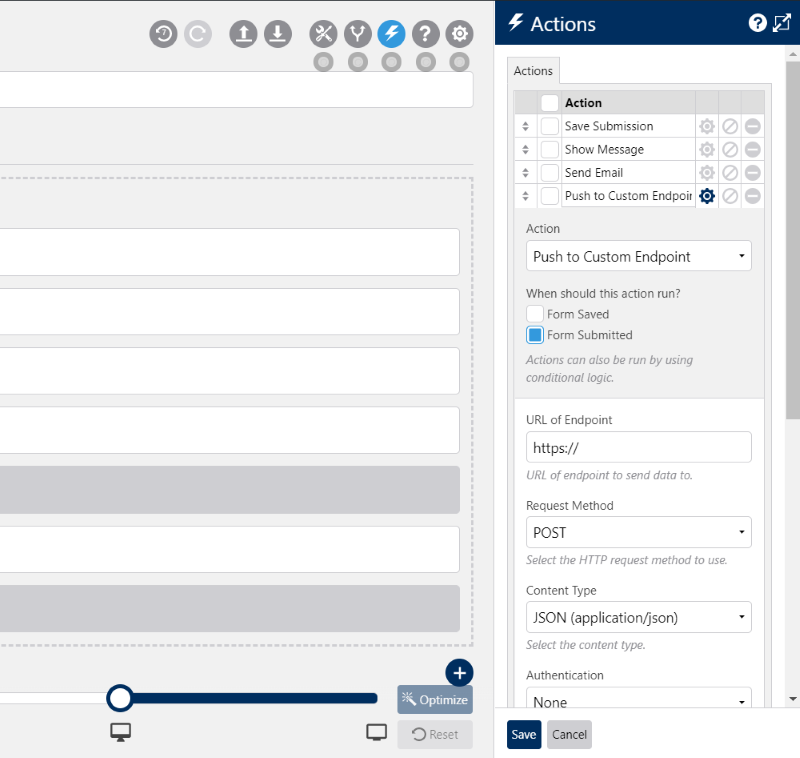Remove the Show Message action
Screen dimensions: 800x758
pos(753,149)
